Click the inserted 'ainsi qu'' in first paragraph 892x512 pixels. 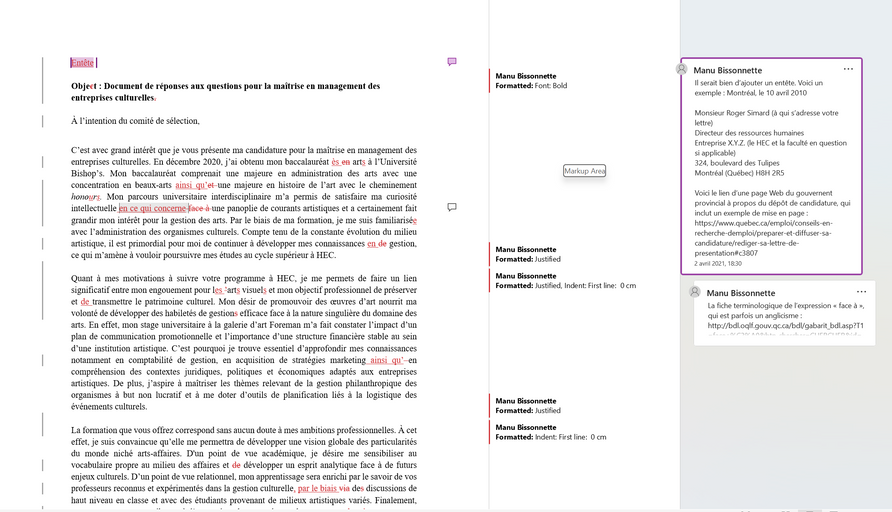tap(195, 185)
